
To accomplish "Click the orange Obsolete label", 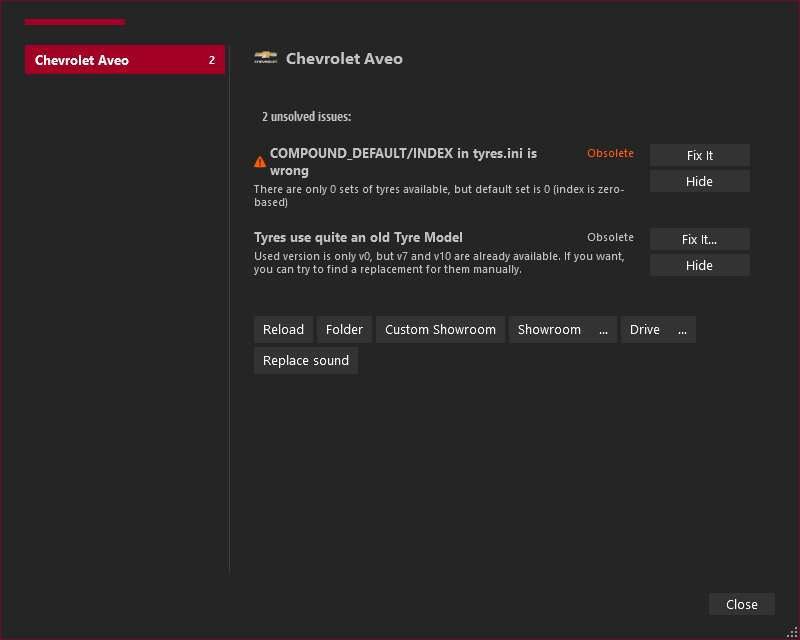I will tap(610, 153).
